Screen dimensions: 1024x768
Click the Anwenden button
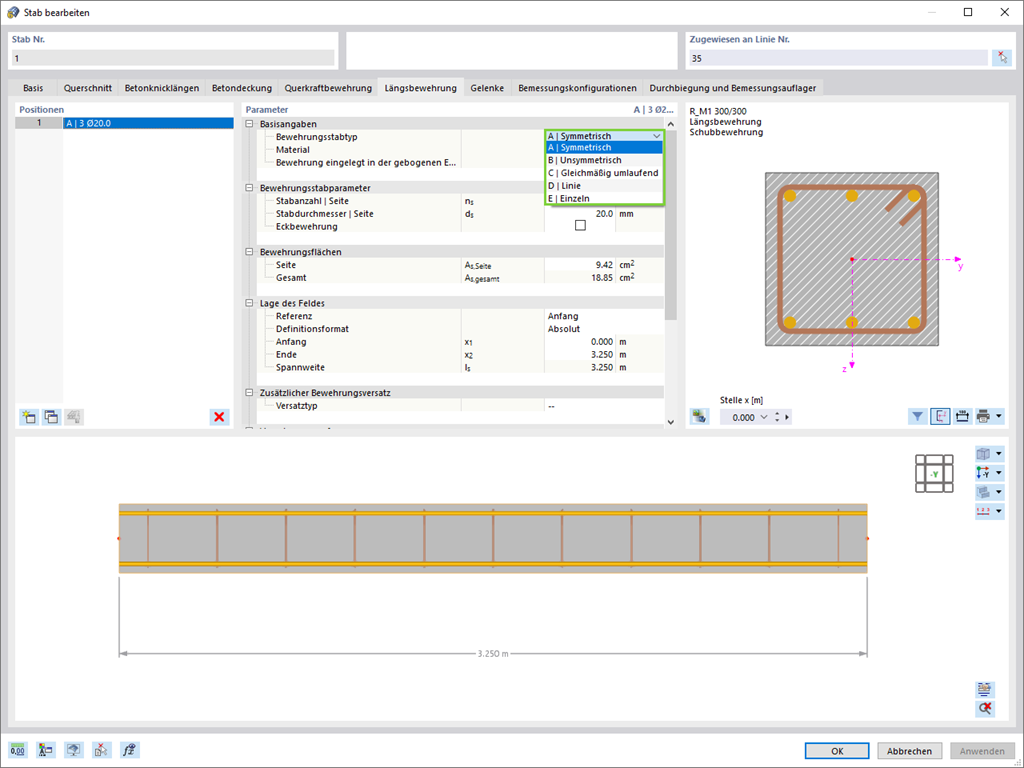(x=982, y=751)
